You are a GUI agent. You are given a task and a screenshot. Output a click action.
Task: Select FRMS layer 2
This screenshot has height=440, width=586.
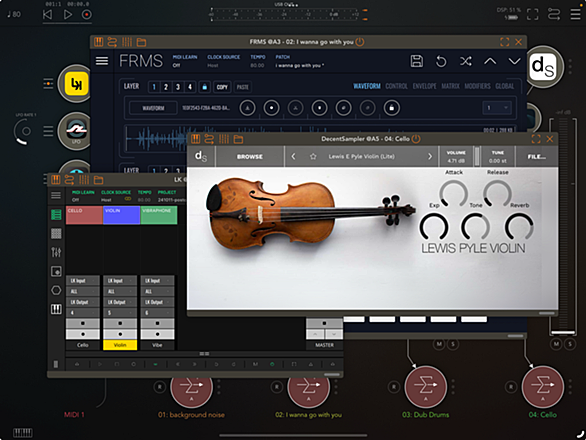point(166,87)
